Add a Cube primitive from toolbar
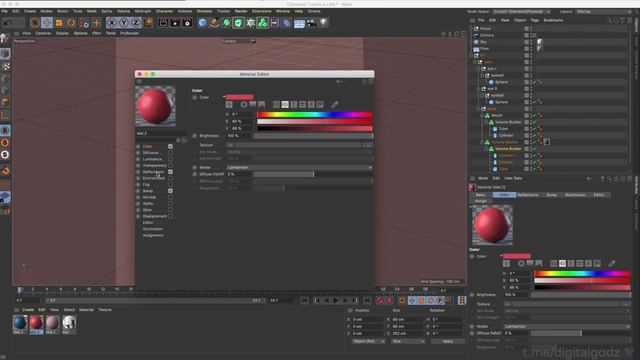Image resolution: width=640 pixels, height=360 pixels. (202, 23)
